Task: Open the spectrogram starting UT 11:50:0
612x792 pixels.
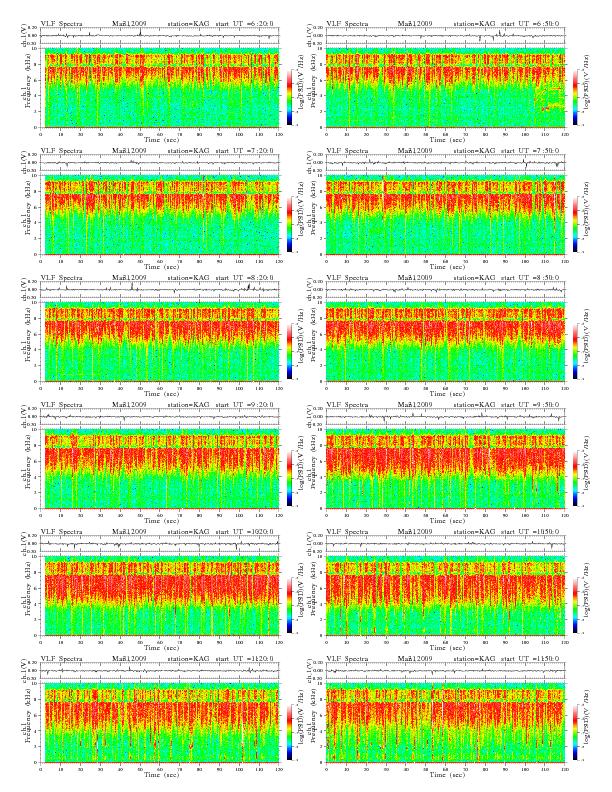Action: [445, 723]
